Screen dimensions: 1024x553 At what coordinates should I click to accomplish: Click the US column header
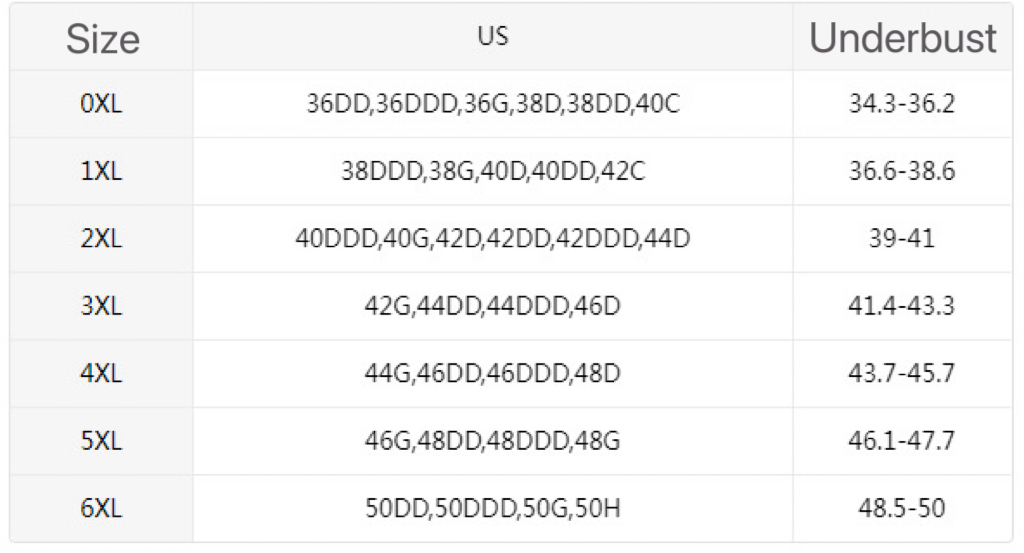tap(492, 37)
